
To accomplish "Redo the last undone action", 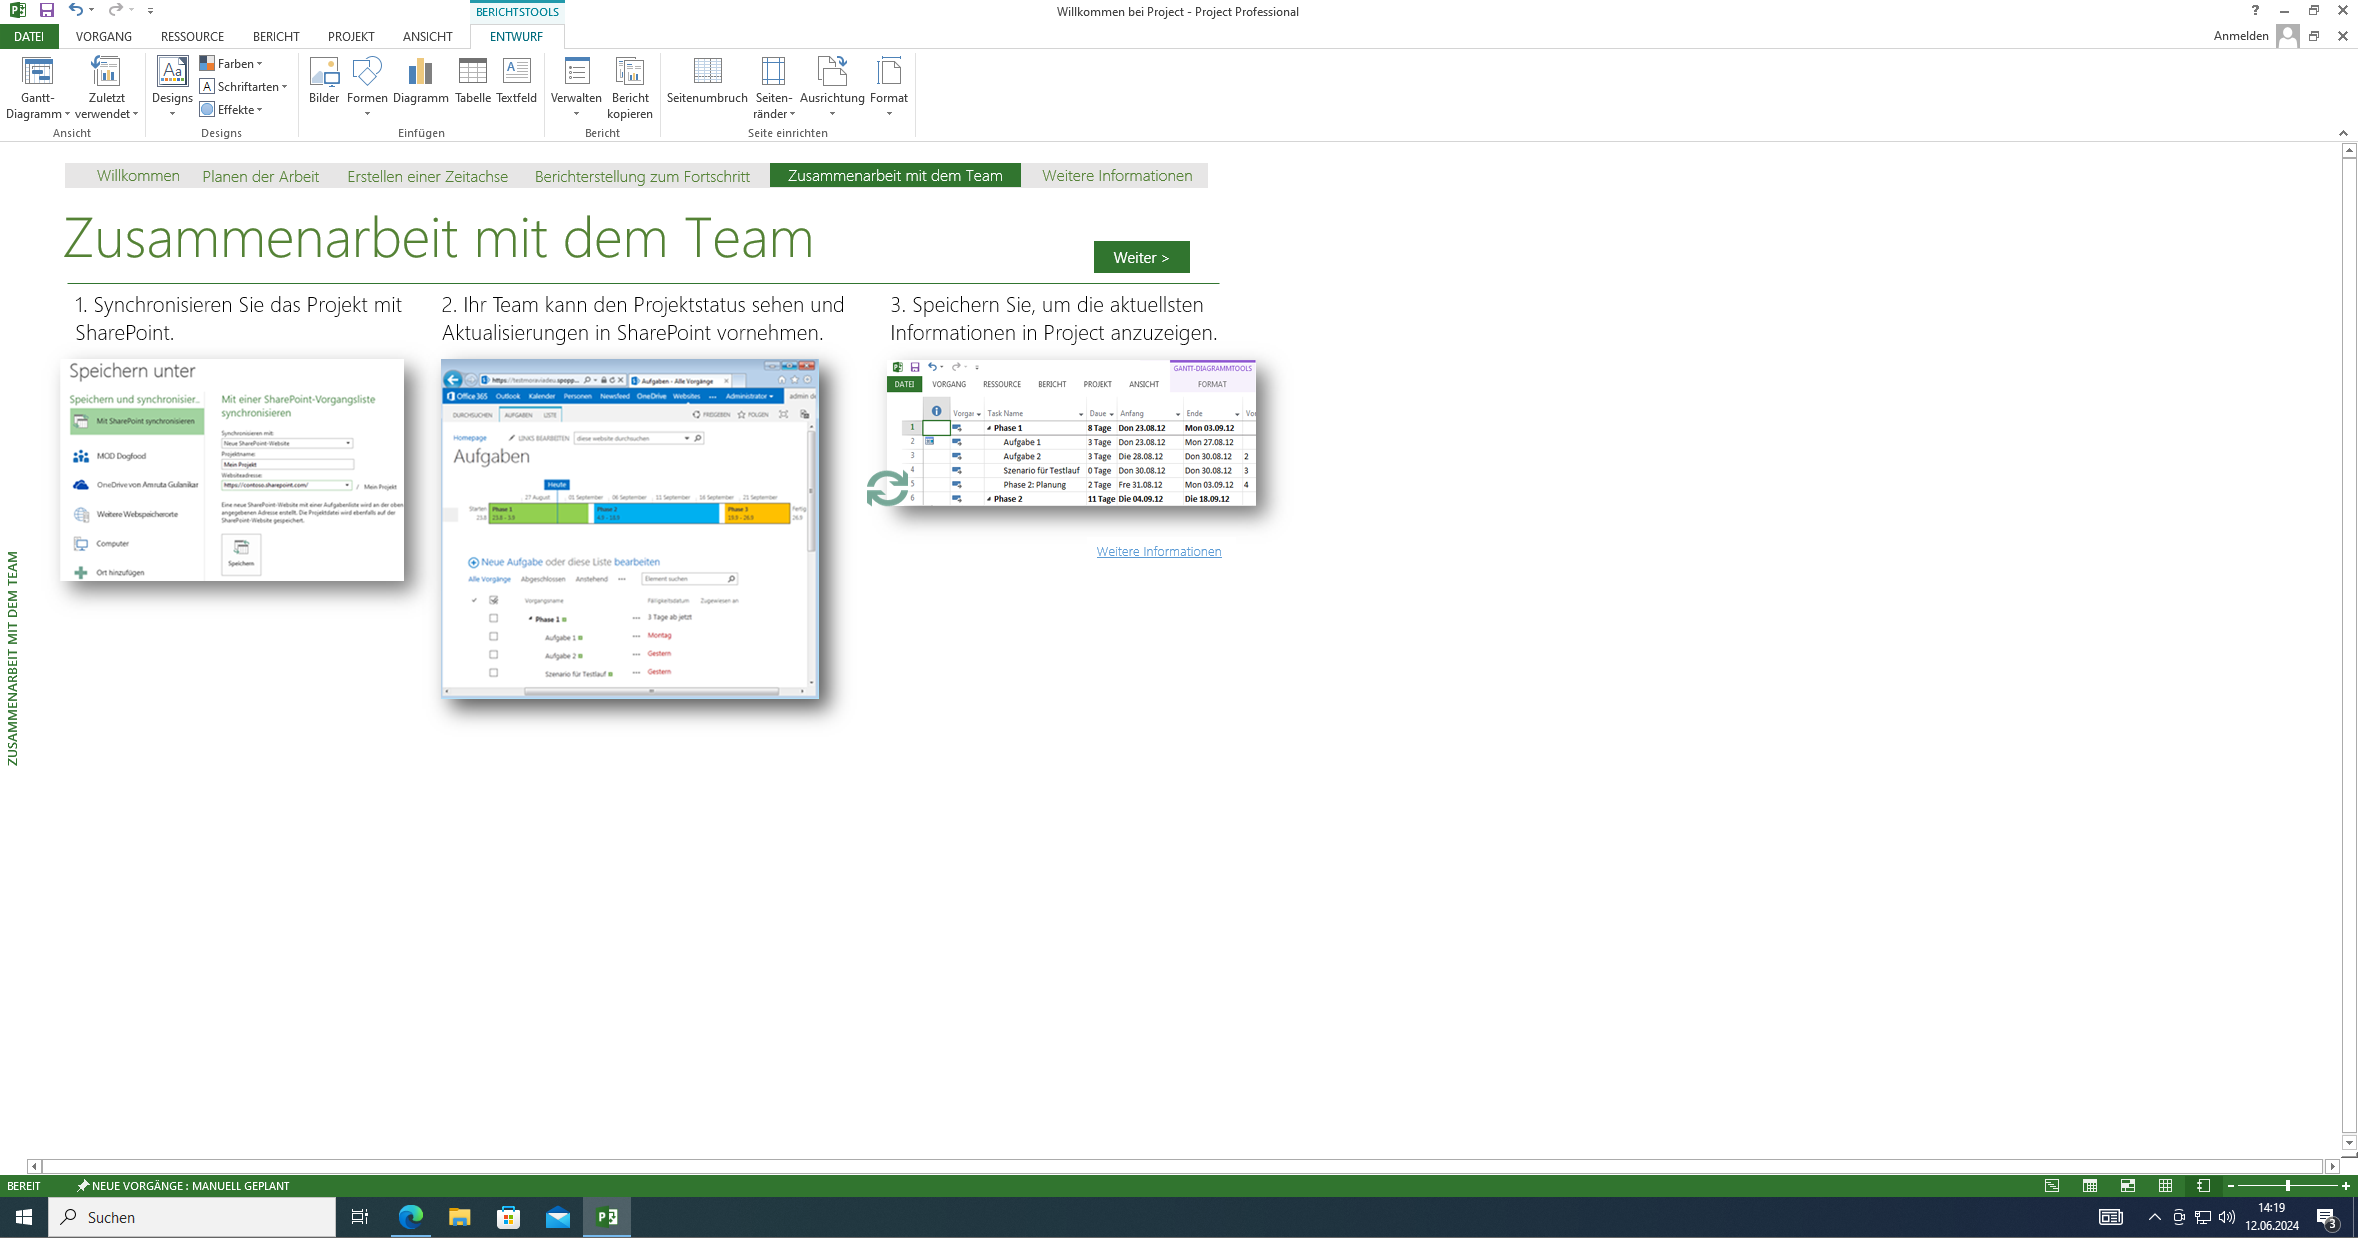I will (115, 10).
